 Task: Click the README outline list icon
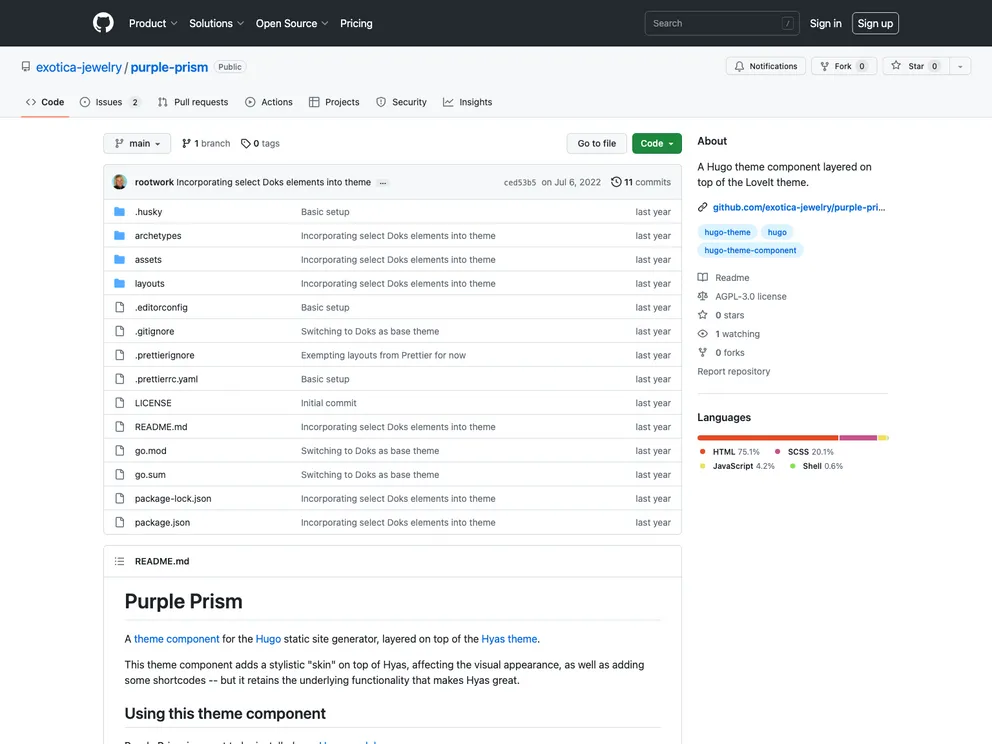pyautogui.click(x=120, y=562)
